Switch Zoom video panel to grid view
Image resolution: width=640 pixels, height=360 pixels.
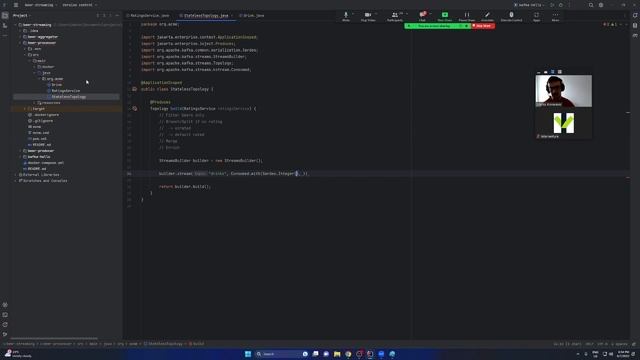[560, 72]
